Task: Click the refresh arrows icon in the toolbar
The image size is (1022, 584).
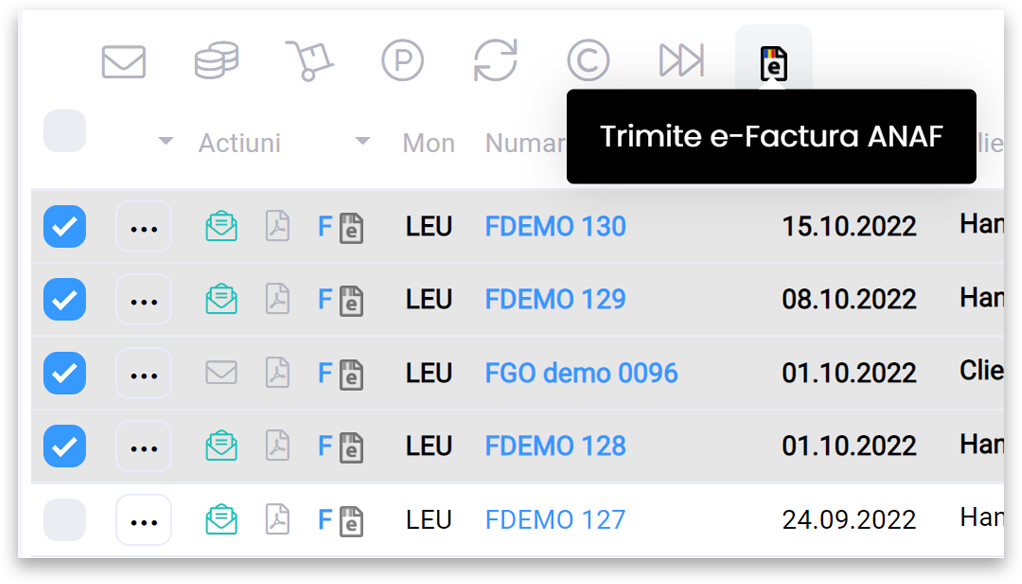Action: [495, 60]
